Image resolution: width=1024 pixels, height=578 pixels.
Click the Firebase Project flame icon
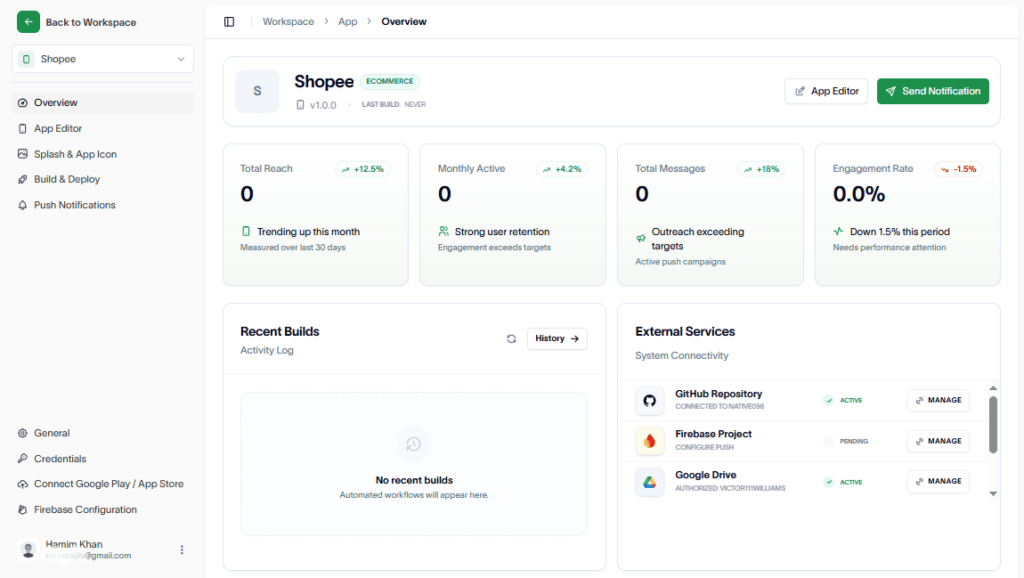650,442
